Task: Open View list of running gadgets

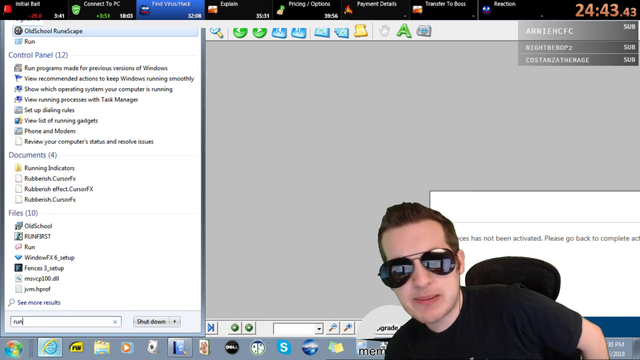Action: pyautogui.click(x=61, y=121)
